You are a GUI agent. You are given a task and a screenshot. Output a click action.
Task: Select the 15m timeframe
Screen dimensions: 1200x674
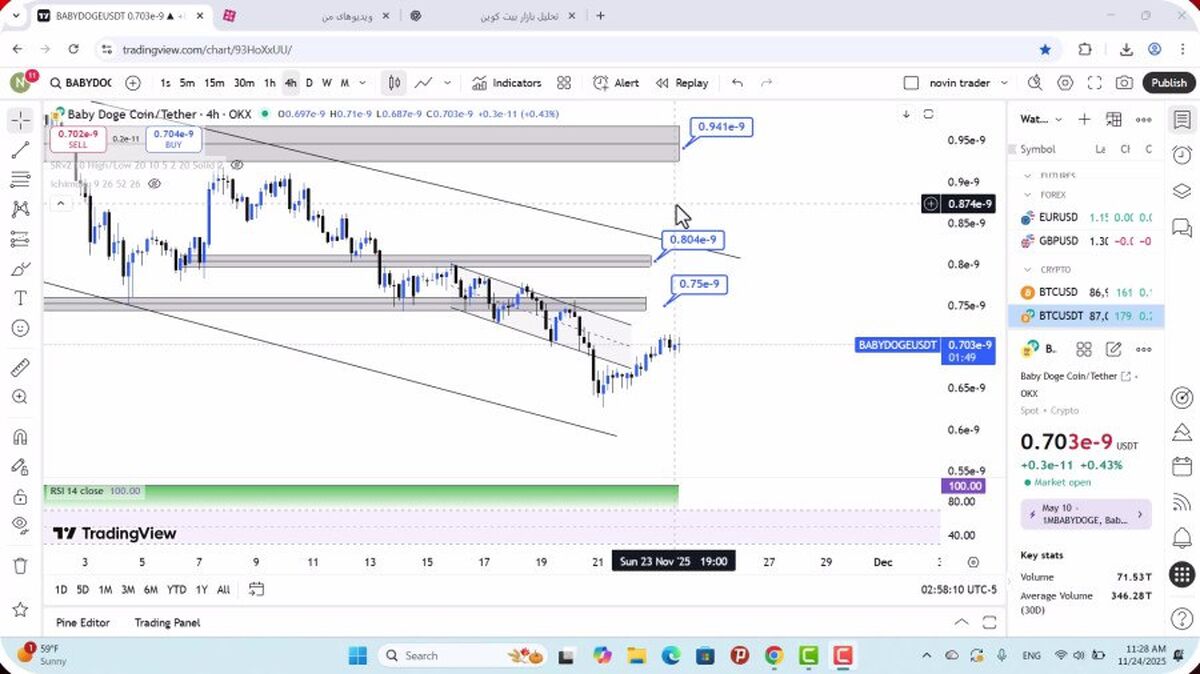tap(214, 83)
